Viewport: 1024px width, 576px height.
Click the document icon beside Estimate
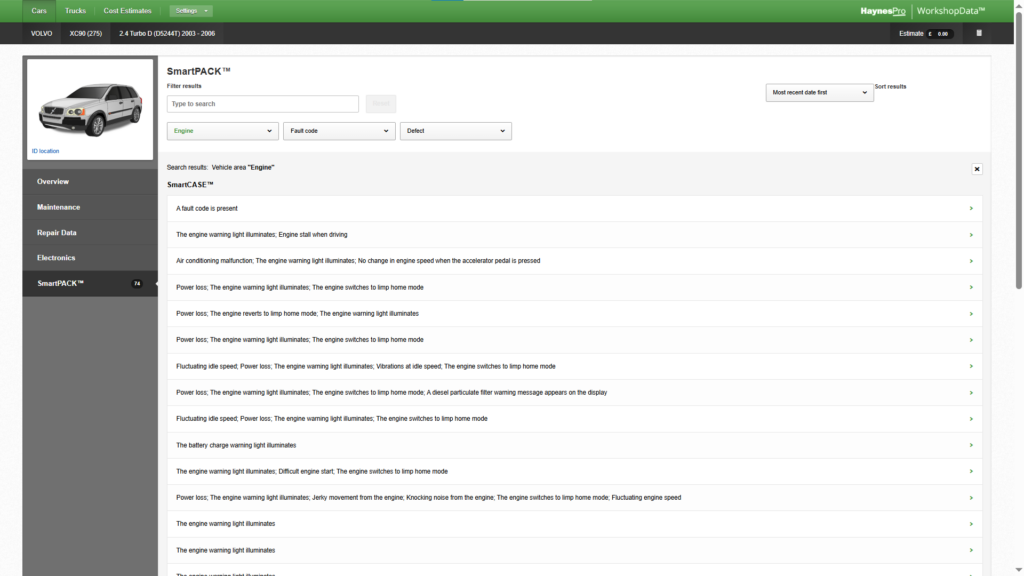point(979,33)
